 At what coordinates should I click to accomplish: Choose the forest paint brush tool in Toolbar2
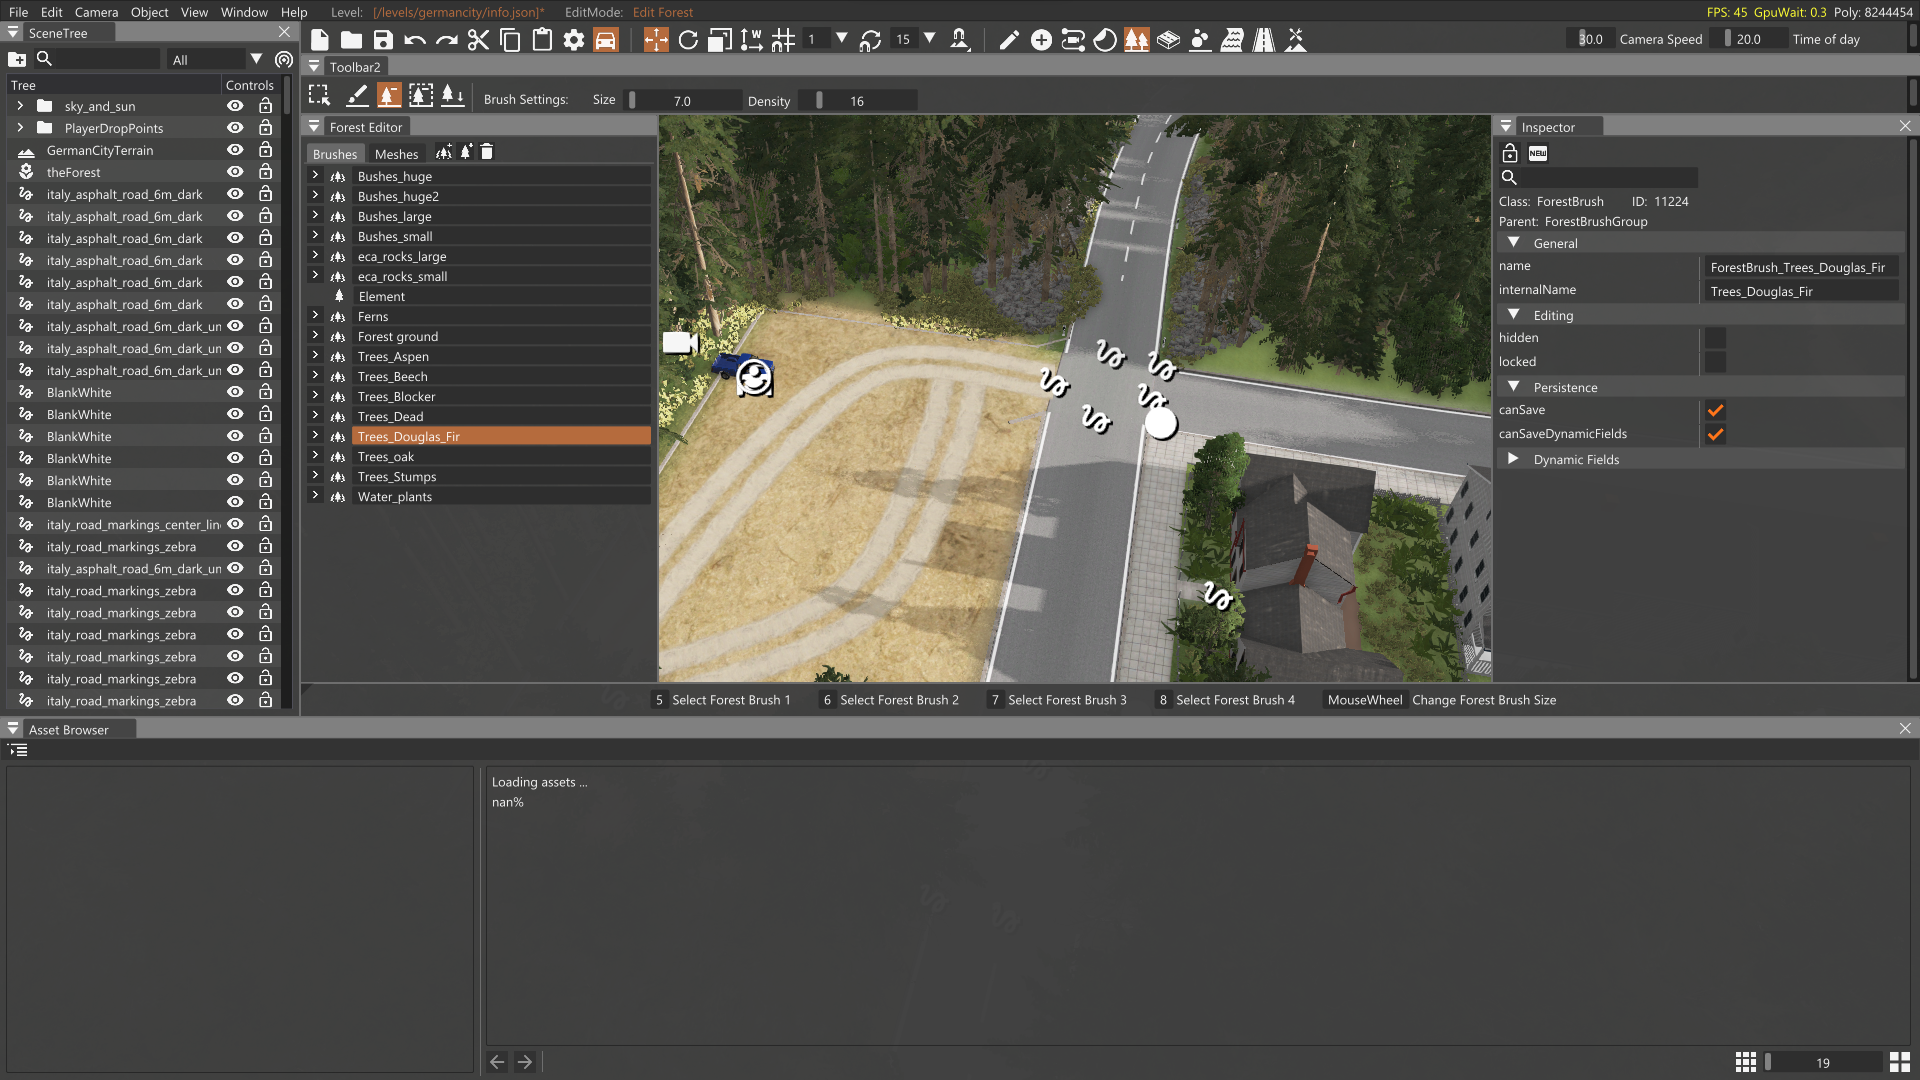pos(357,95)
